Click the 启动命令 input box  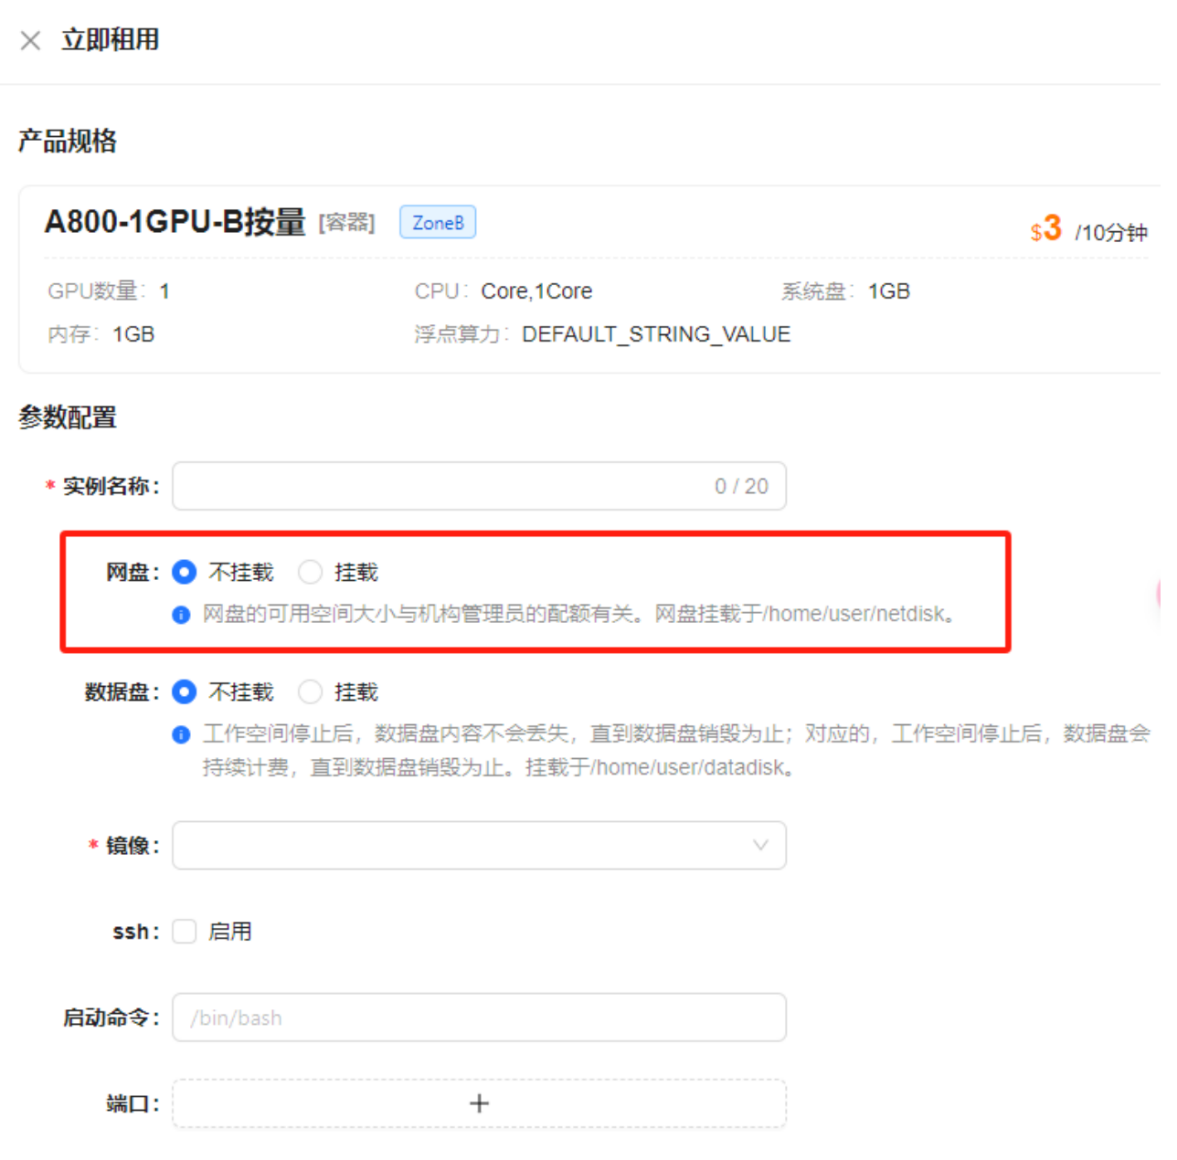pyautogui.click(x=478, y=1018)
